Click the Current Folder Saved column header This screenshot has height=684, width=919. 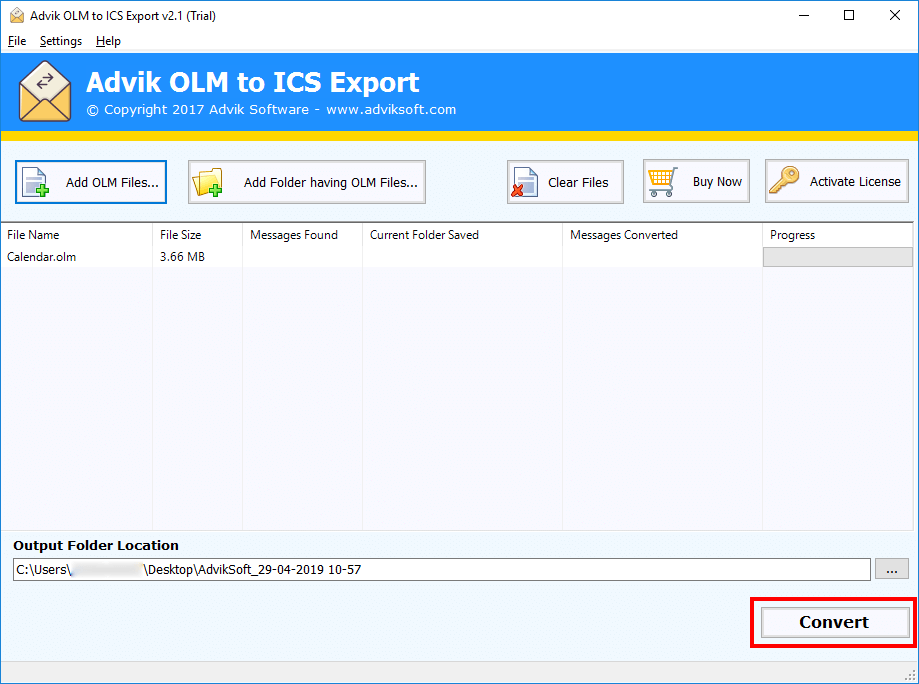(x=462, y=235)
